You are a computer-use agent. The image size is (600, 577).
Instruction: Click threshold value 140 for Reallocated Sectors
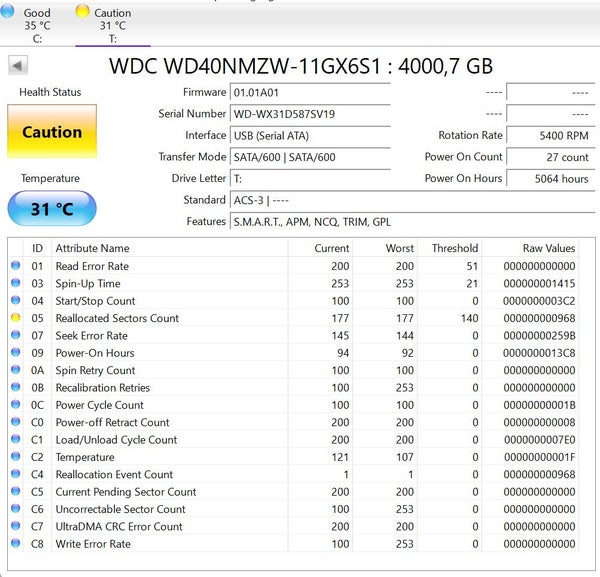[470, 318]
